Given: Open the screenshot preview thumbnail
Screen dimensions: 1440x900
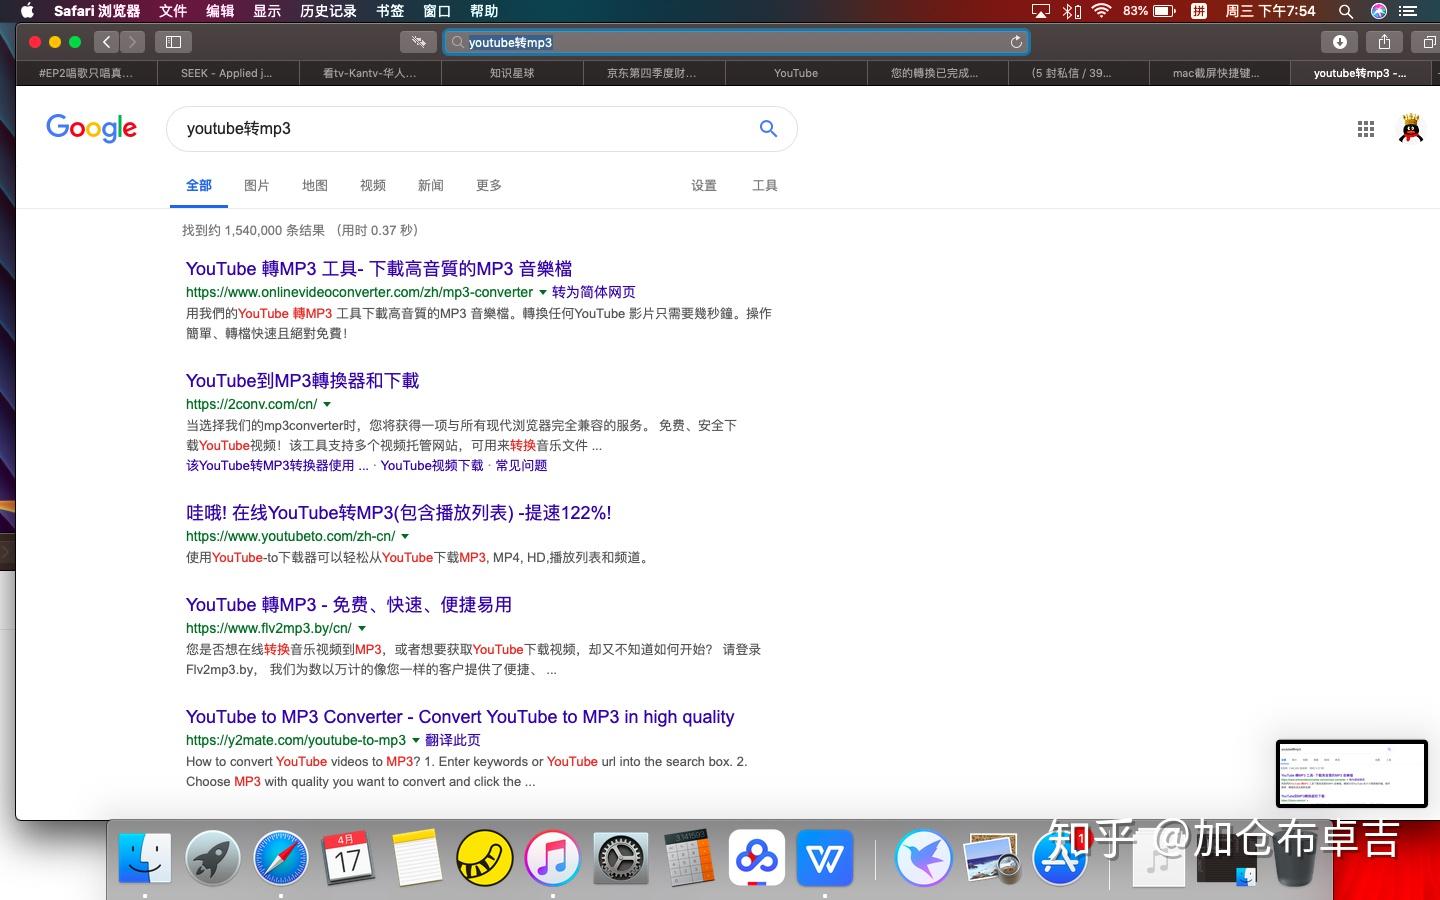Looking at the screenshot, I should (1352, 773).
